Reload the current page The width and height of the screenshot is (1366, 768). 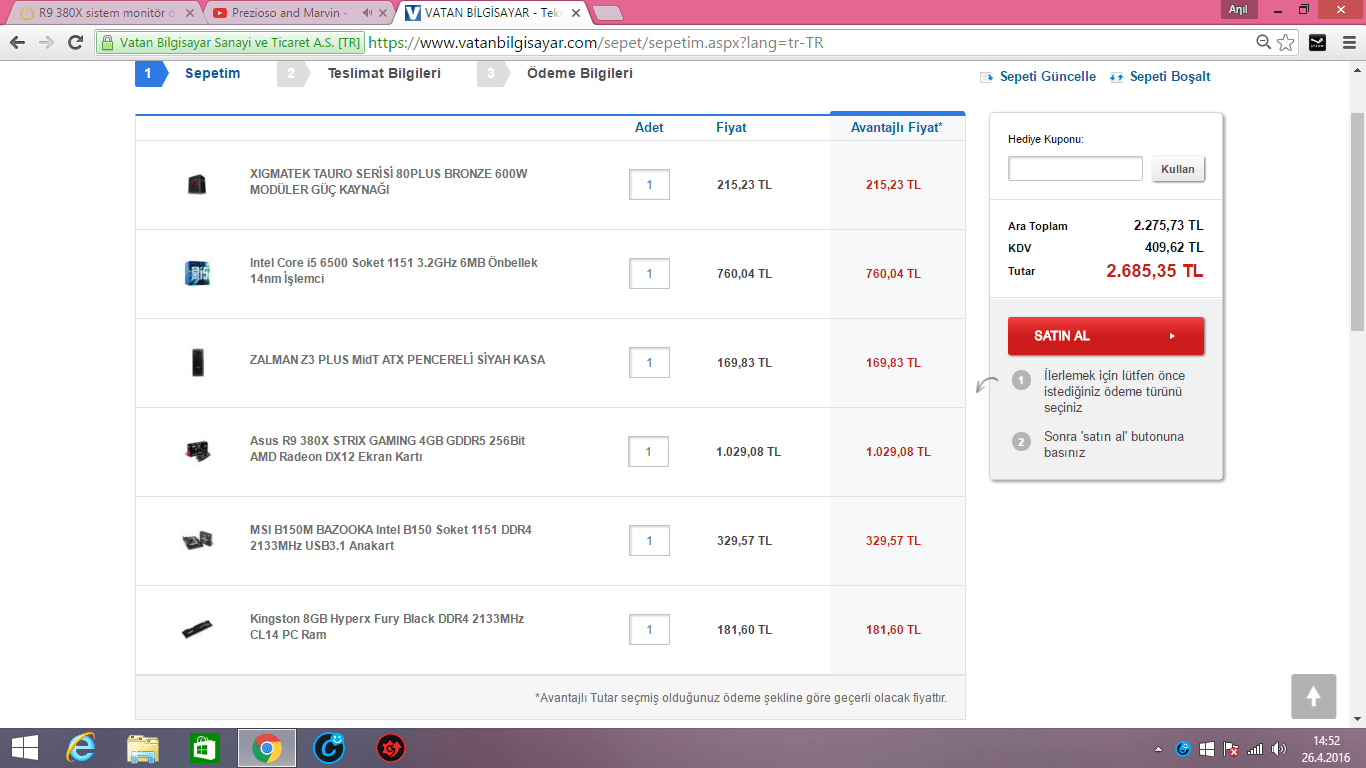pos(75,43)
